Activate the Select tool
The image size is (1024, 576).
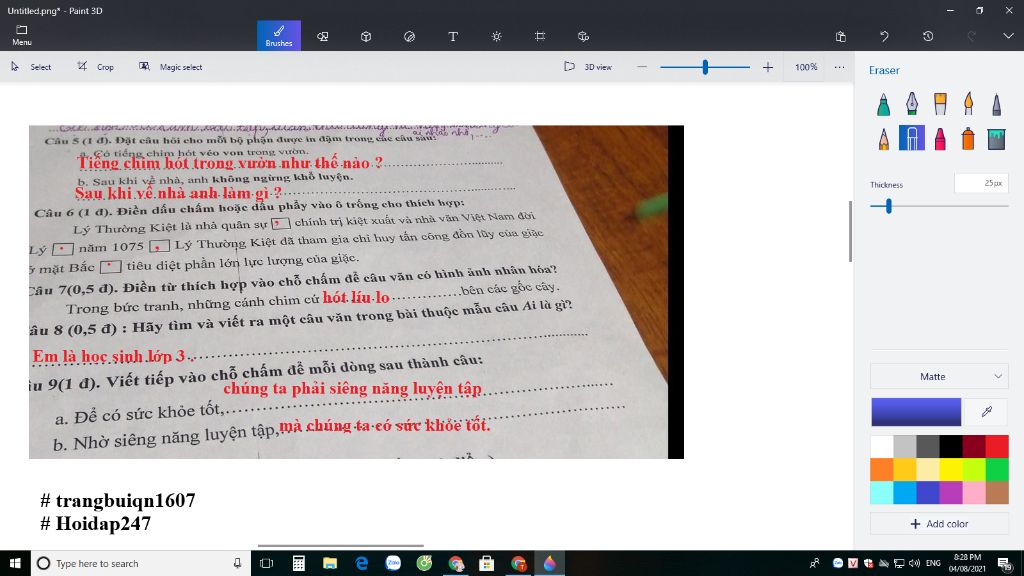point(31,67)
